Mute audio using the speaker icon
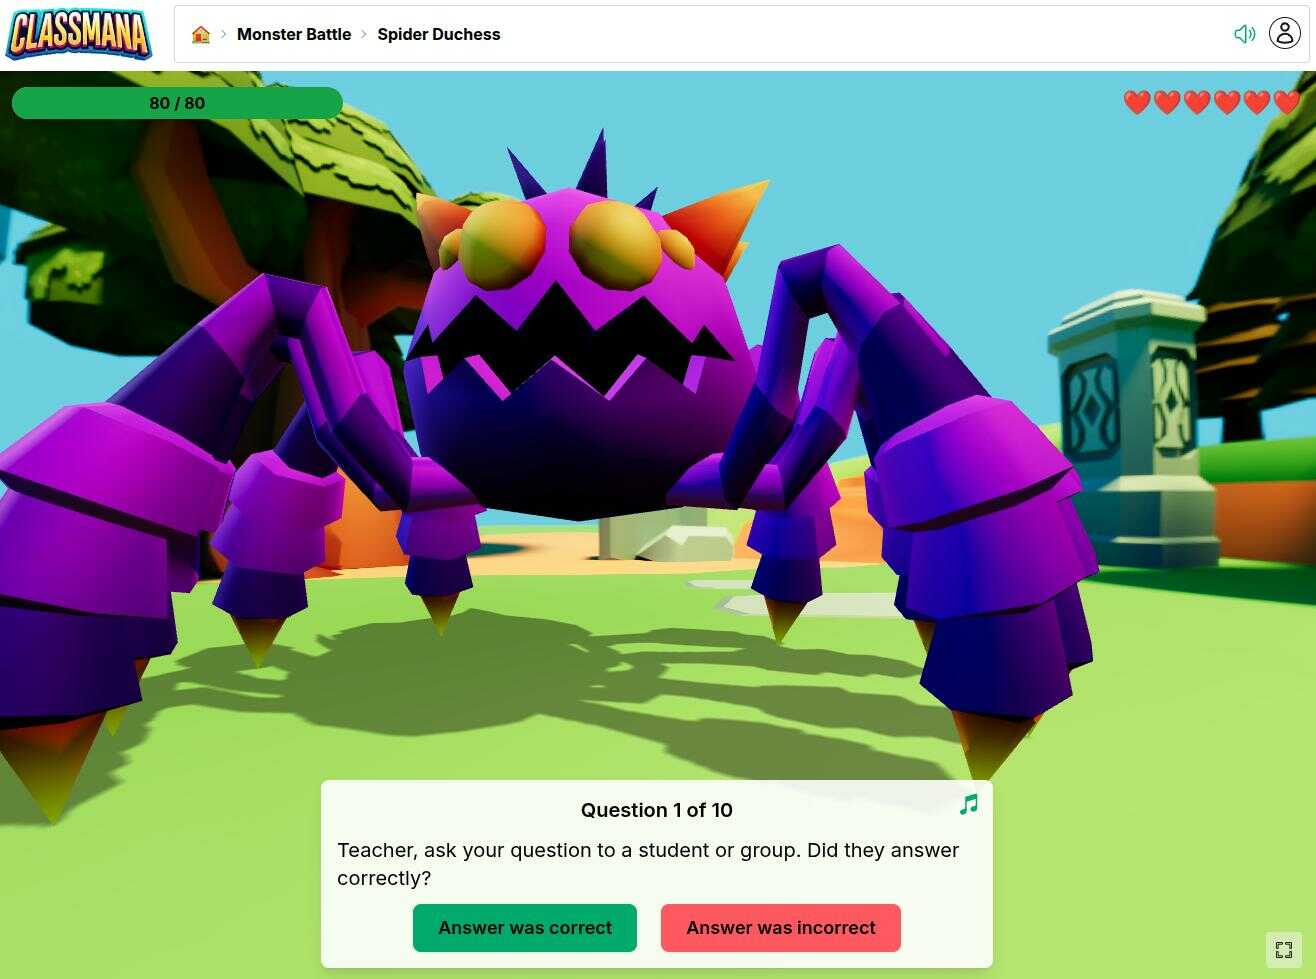1316x979 pixels. (x=1244, y=33)
